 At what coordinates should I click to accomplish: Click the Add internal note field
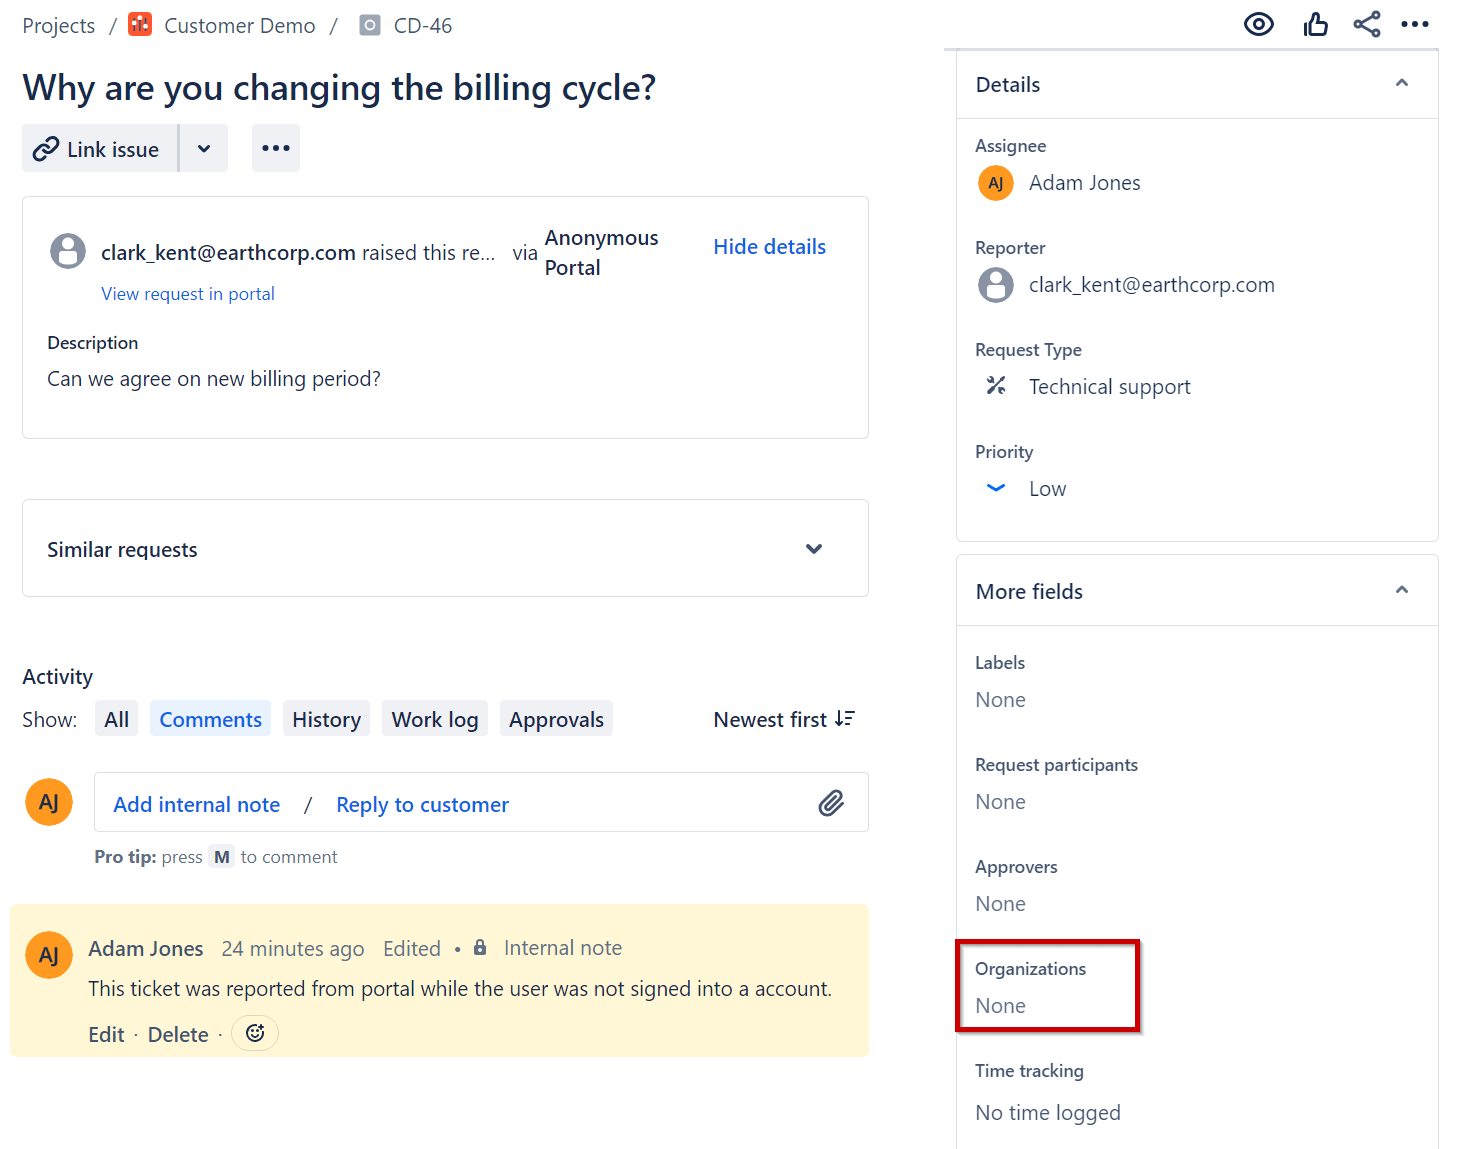click(x=196, y=803)
